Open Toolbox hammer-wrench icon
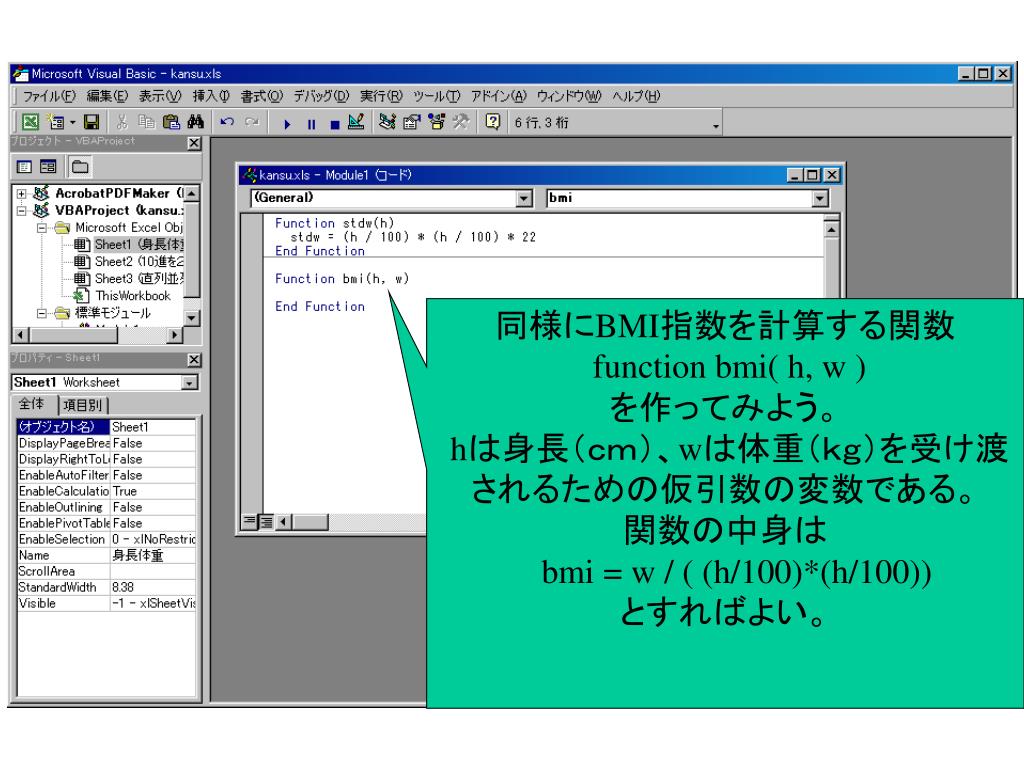 (461, 122)
